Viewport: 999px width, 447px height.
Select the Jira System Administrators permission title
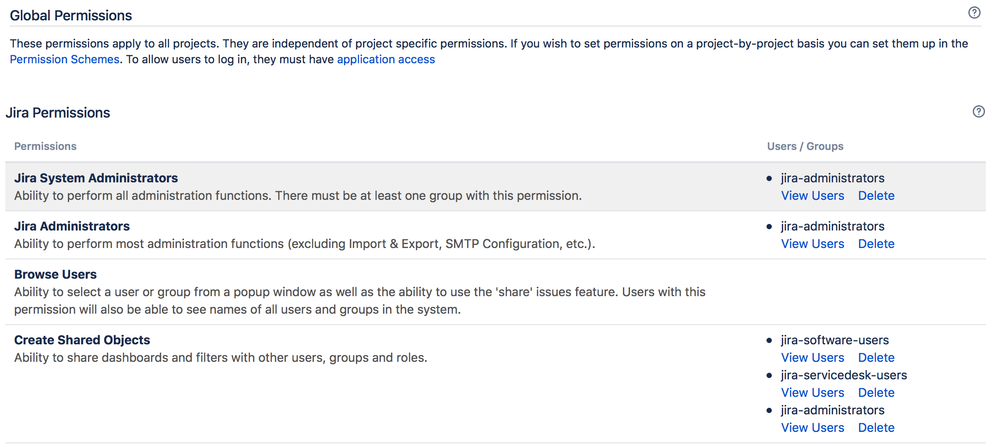pos(96,178)
